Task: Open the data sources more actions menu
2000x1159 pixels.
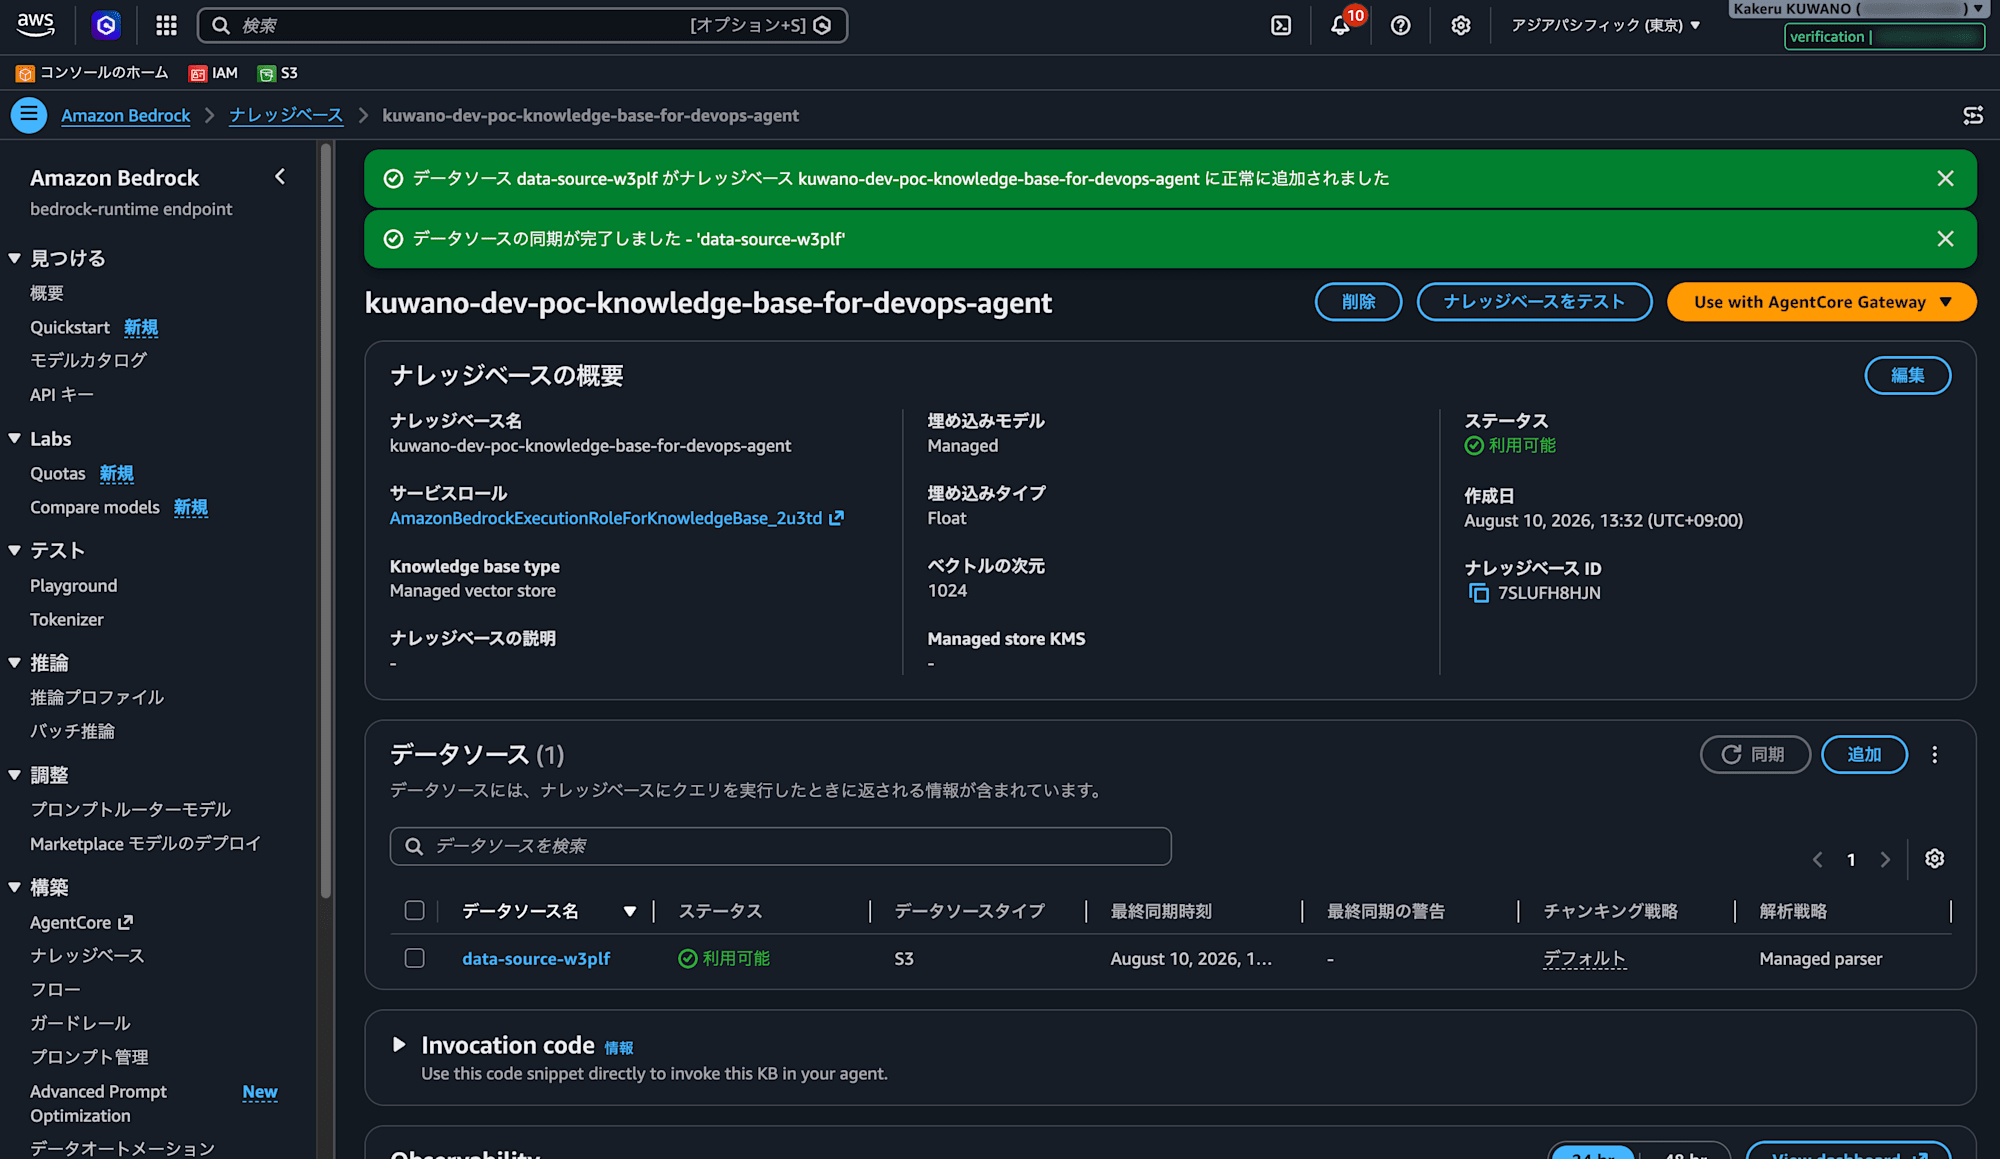Action: 1935,755
